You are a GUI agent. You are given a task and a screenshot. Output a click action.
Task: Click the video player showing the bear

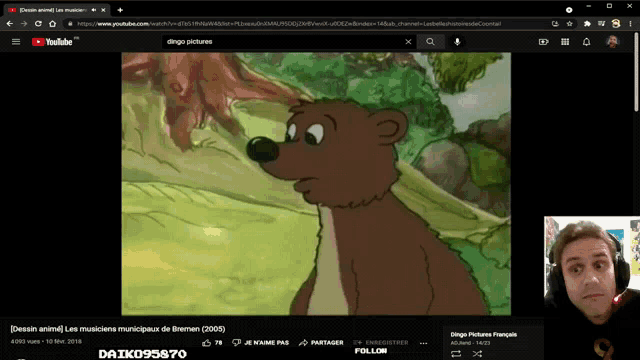316,184
